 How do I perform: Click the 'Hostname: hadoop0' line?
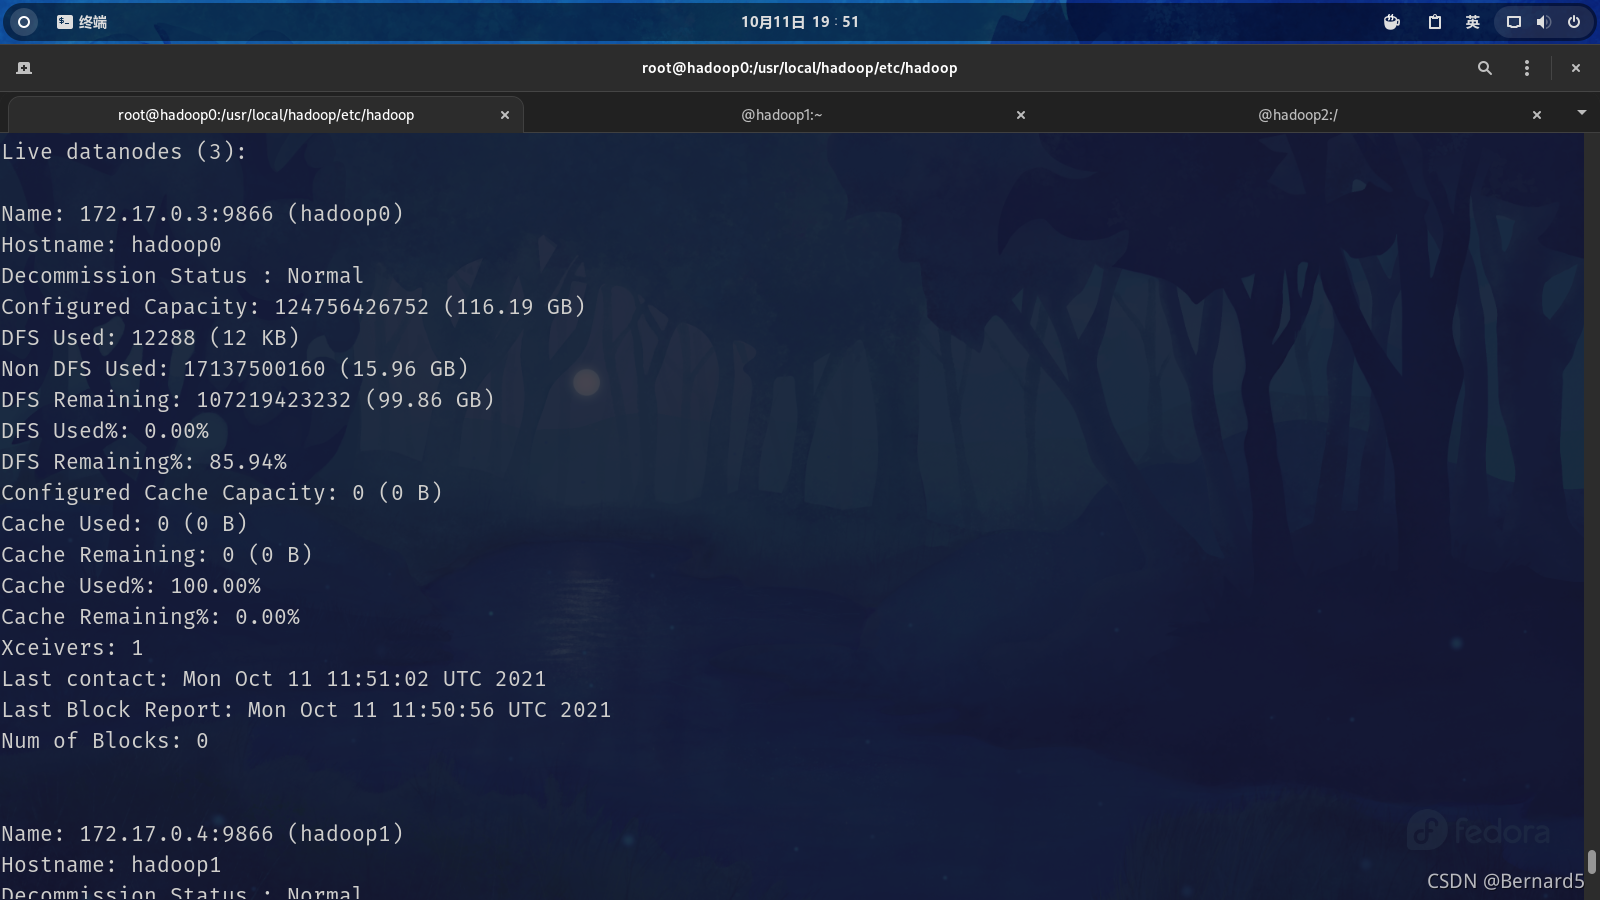pos(111,245)
